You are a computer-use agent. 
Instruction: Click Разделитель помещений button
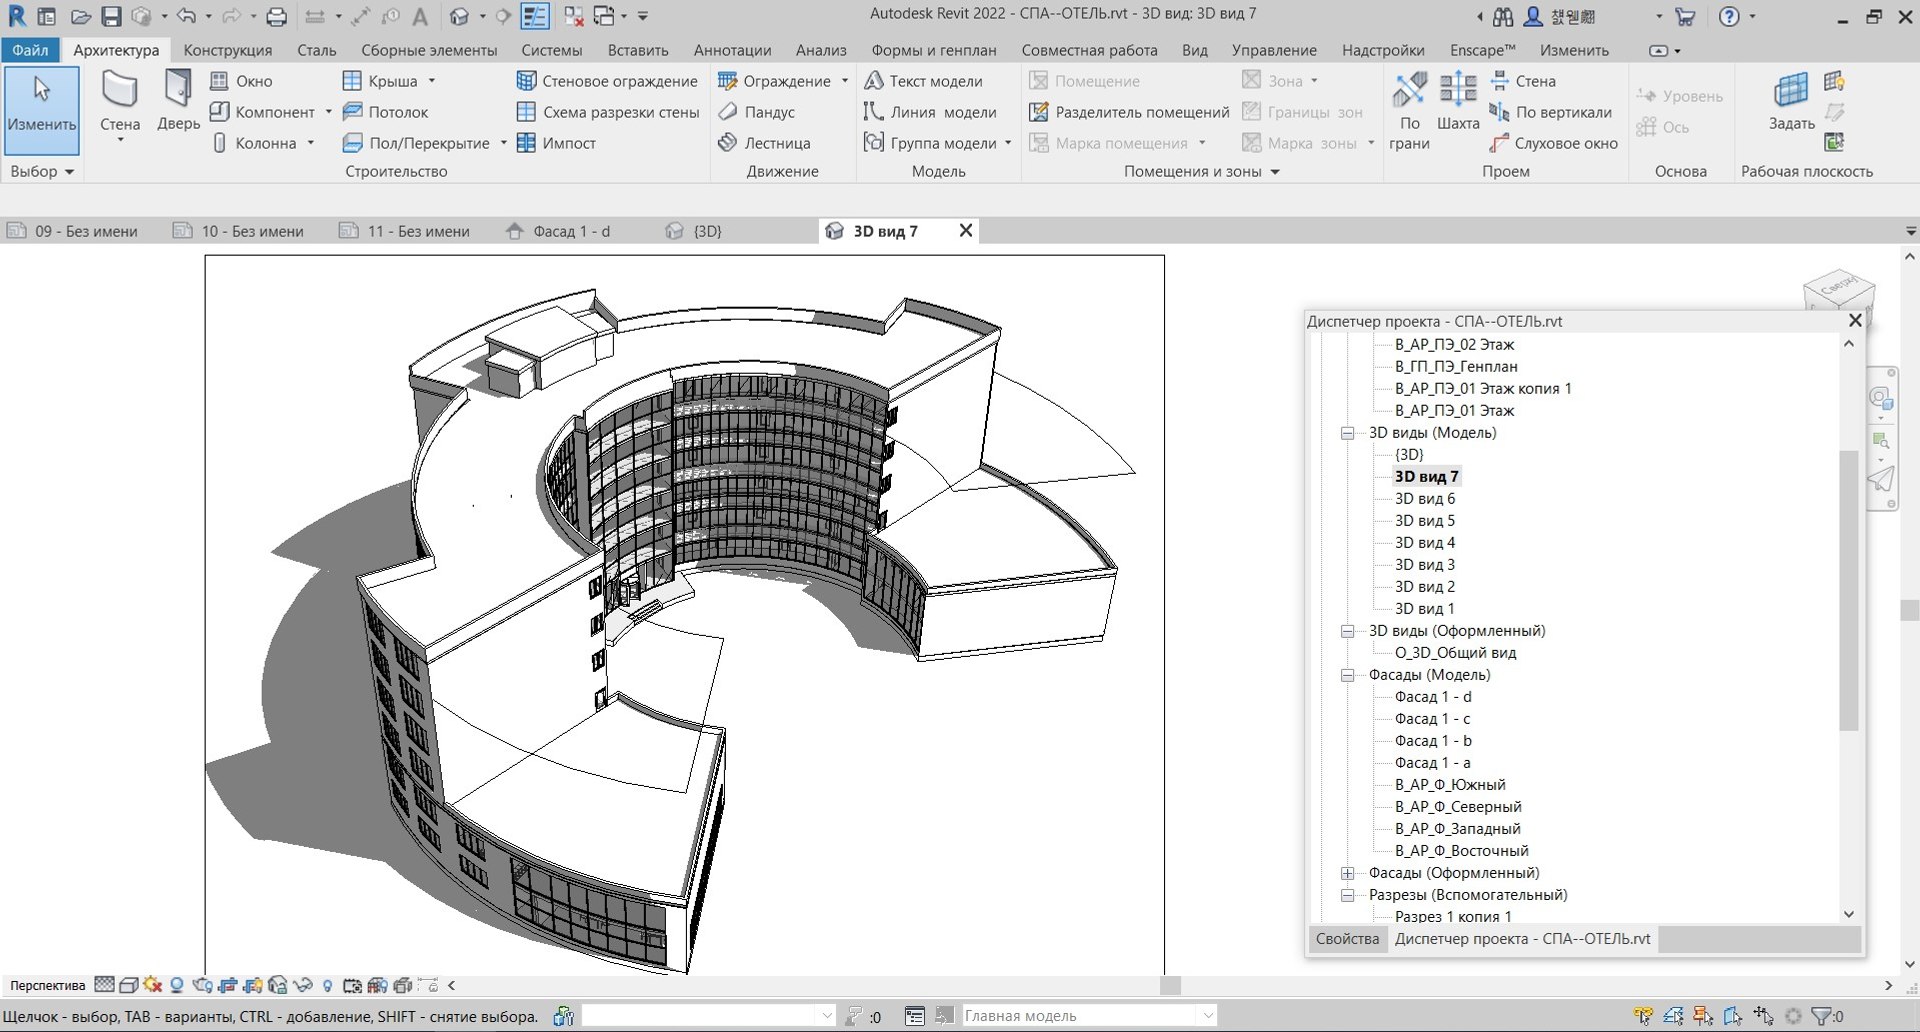(1130, 112)
